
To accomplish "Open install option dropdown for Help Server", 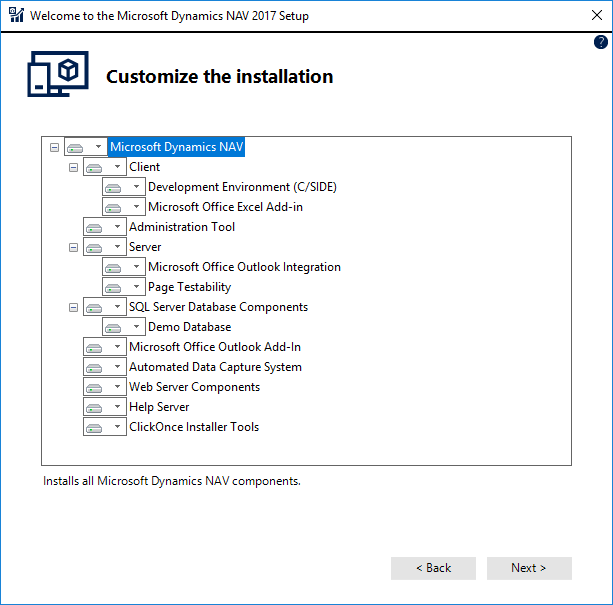I will point(104,407).
